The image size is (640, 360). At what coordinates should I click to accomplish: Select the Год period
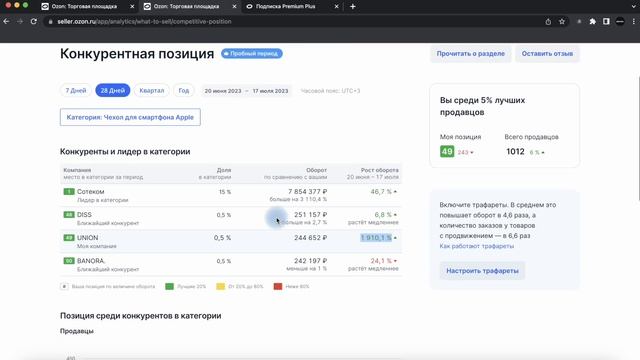pos(184,91)
